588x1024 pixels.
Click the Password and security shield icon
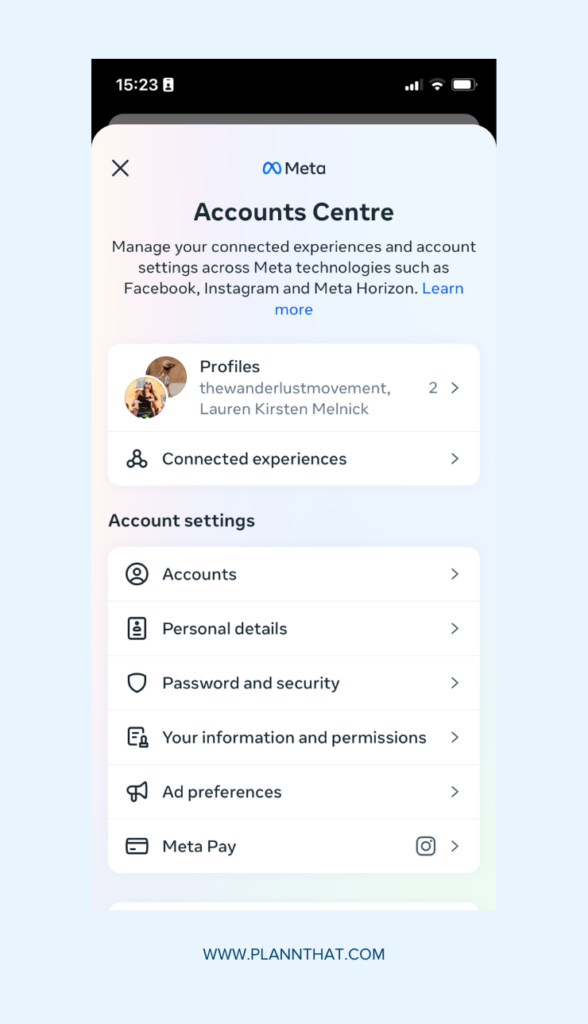click(139, 683)
